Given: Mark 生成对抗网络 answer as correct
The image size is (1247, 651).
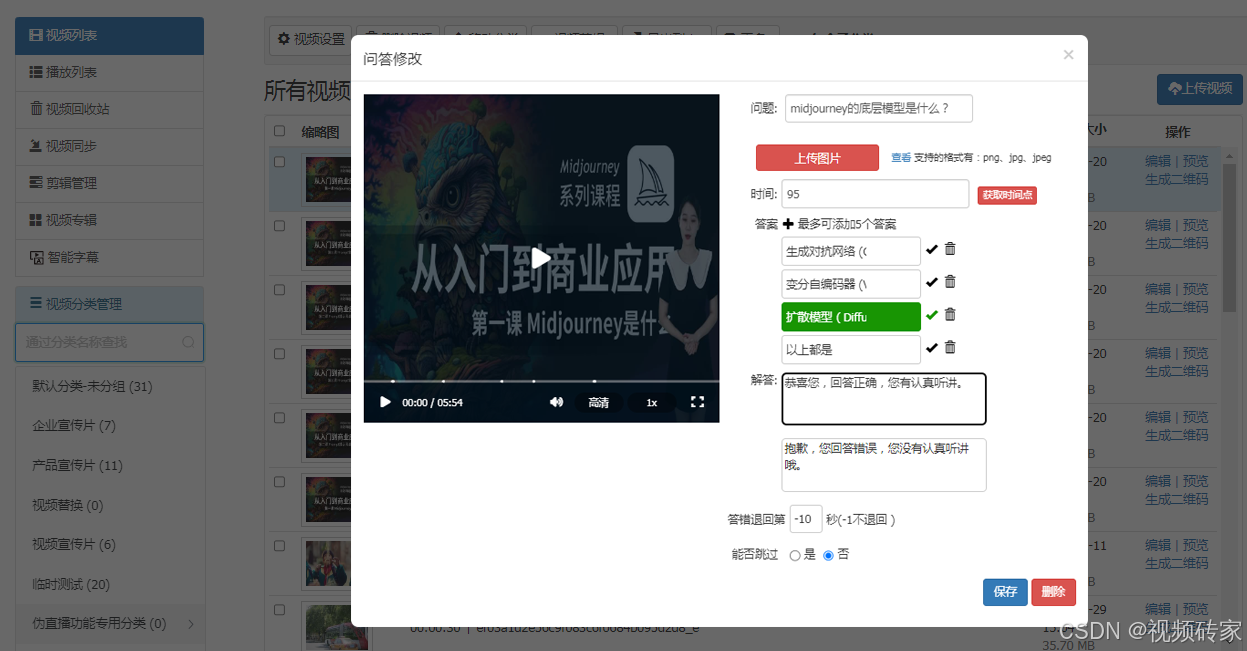Looking at the screenshot, I should [932, 249].
